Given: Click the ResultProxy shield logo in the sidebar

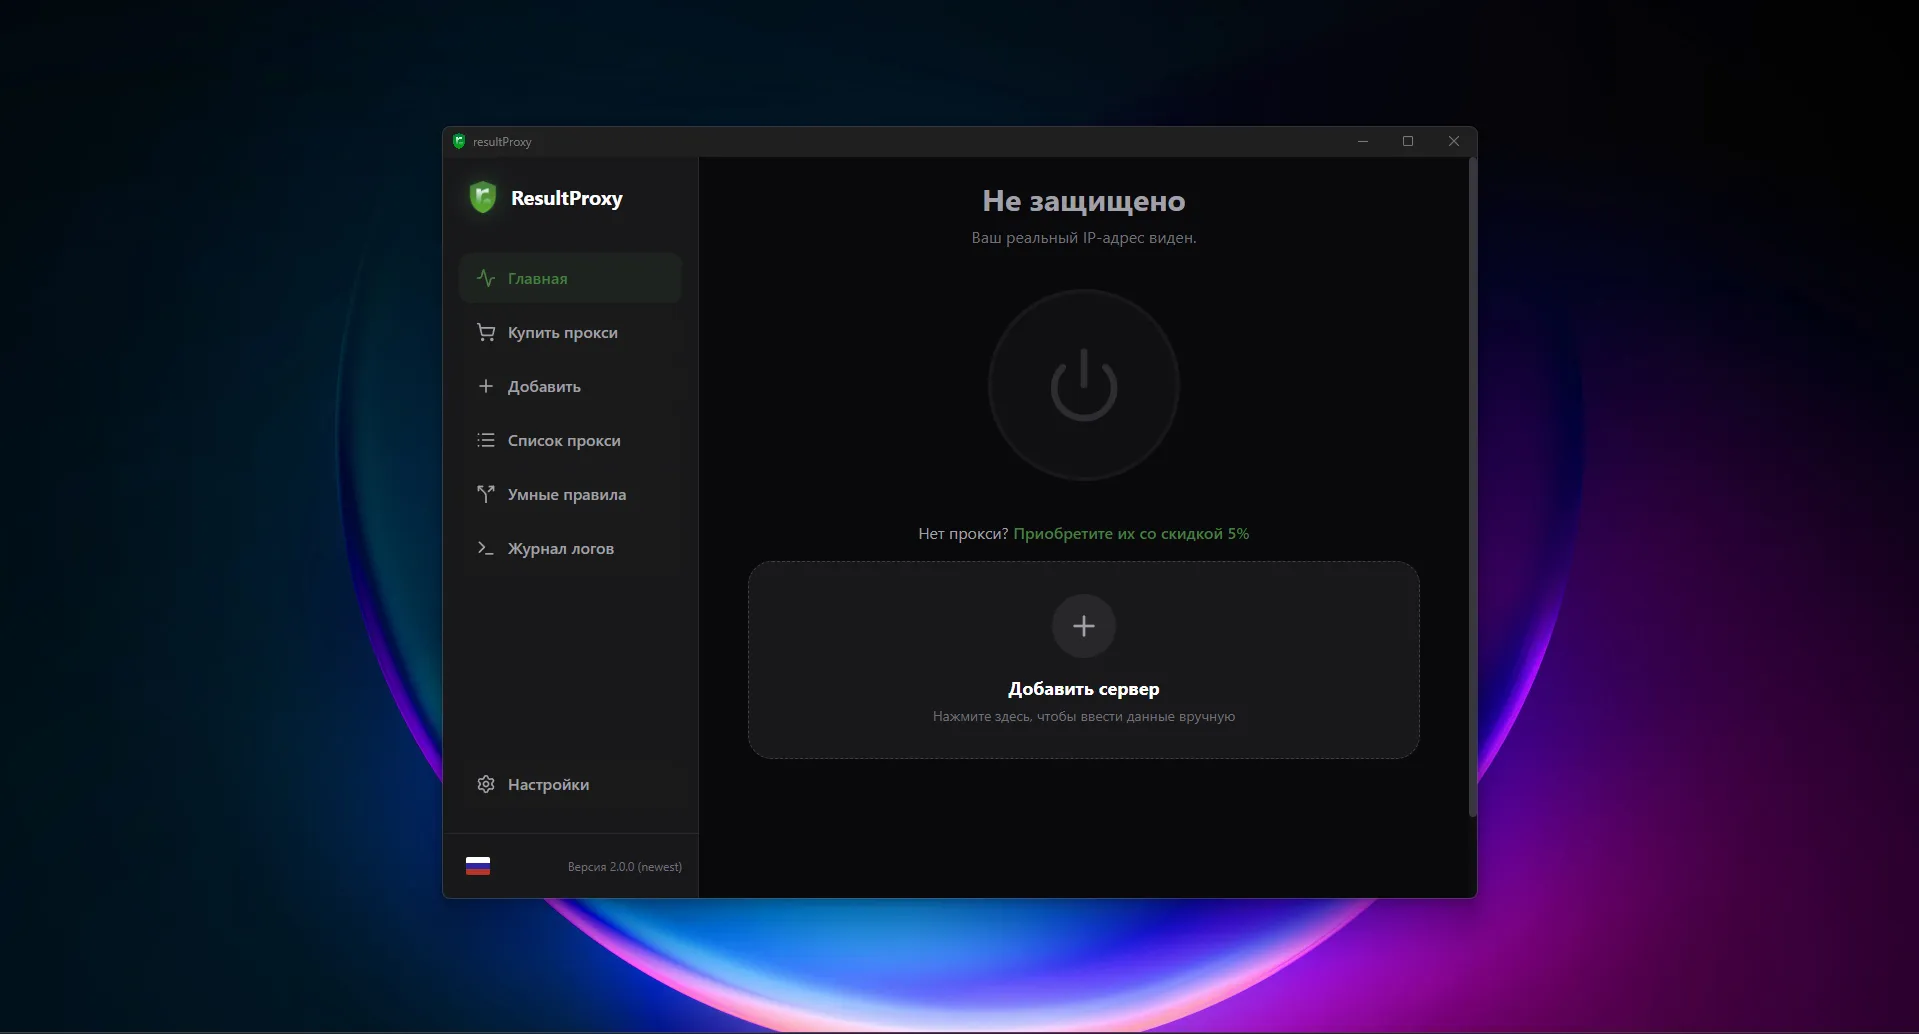Looking at the screenshot, I should tap(483, 197).
